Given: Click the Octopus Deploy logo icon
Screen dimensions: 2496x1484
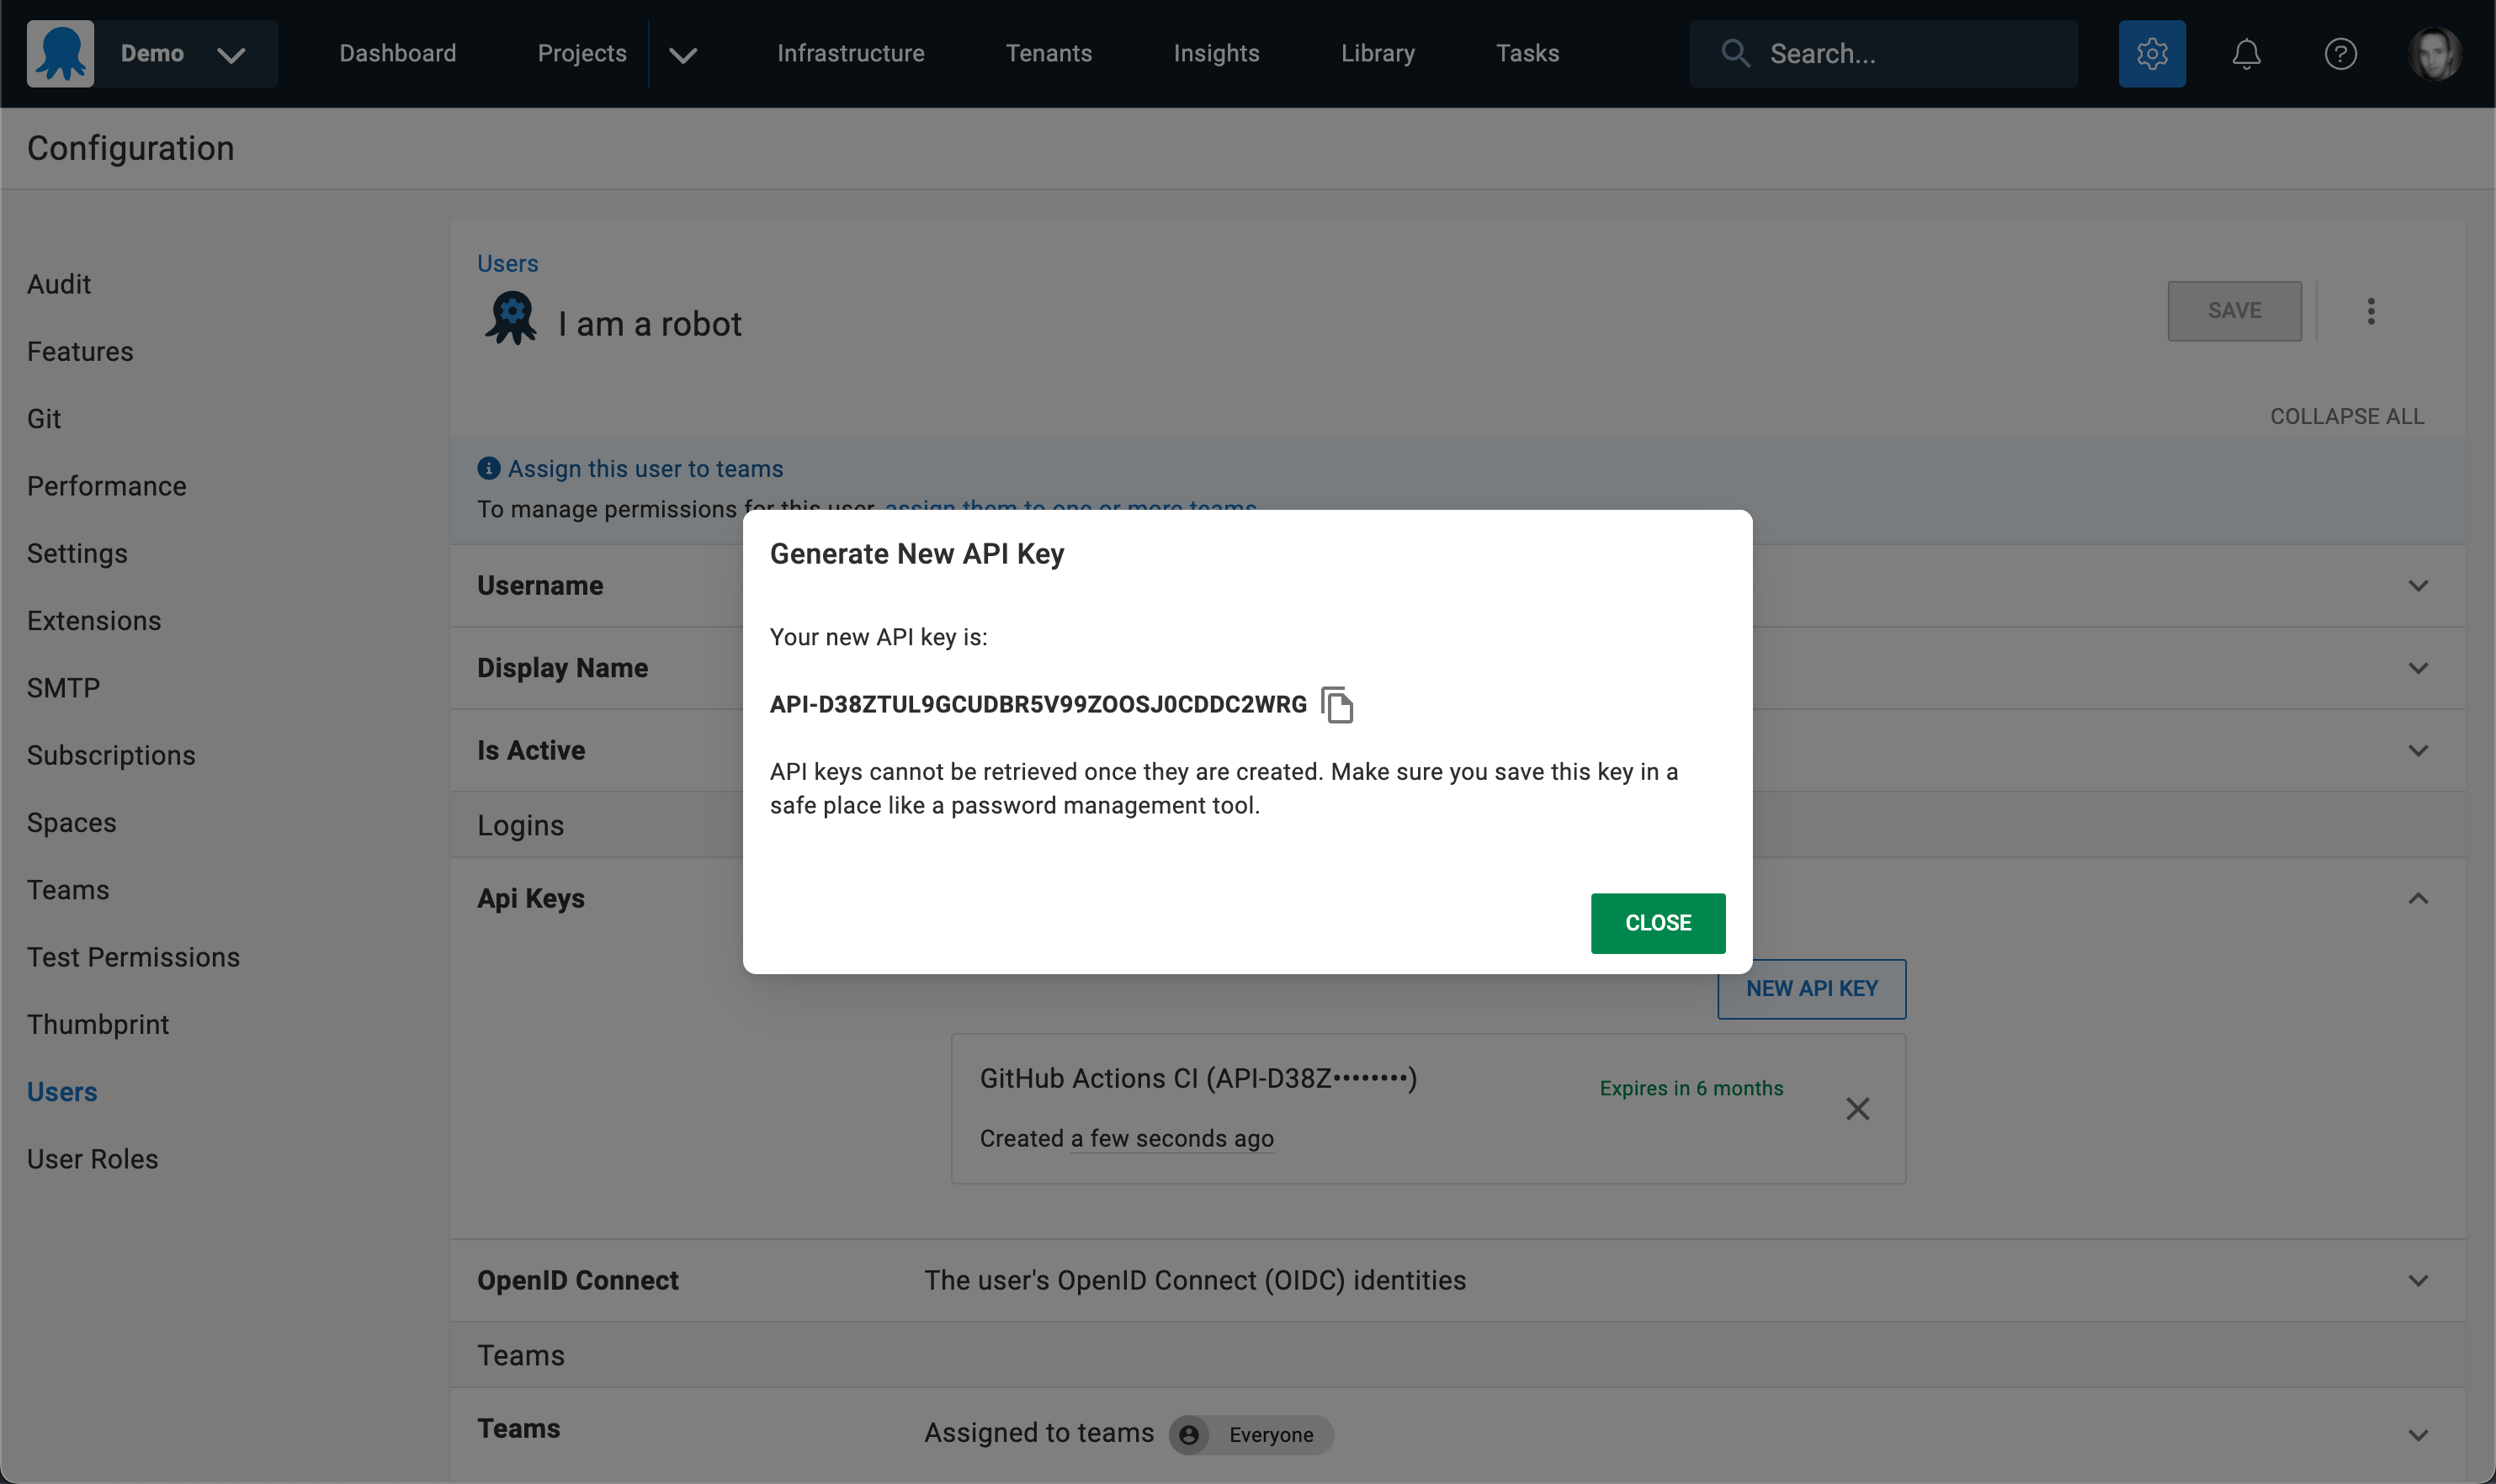Looking at the screenshot, I should pos(59,53).
